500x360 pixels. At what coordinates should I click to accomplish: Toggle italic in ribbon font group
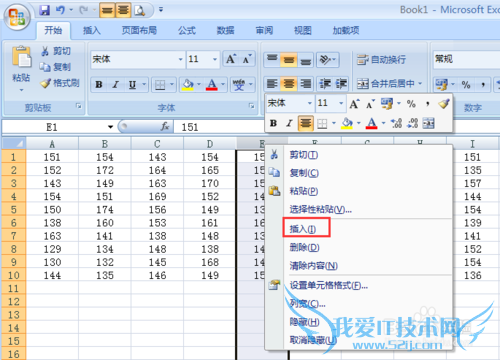[x=115, y=85]
